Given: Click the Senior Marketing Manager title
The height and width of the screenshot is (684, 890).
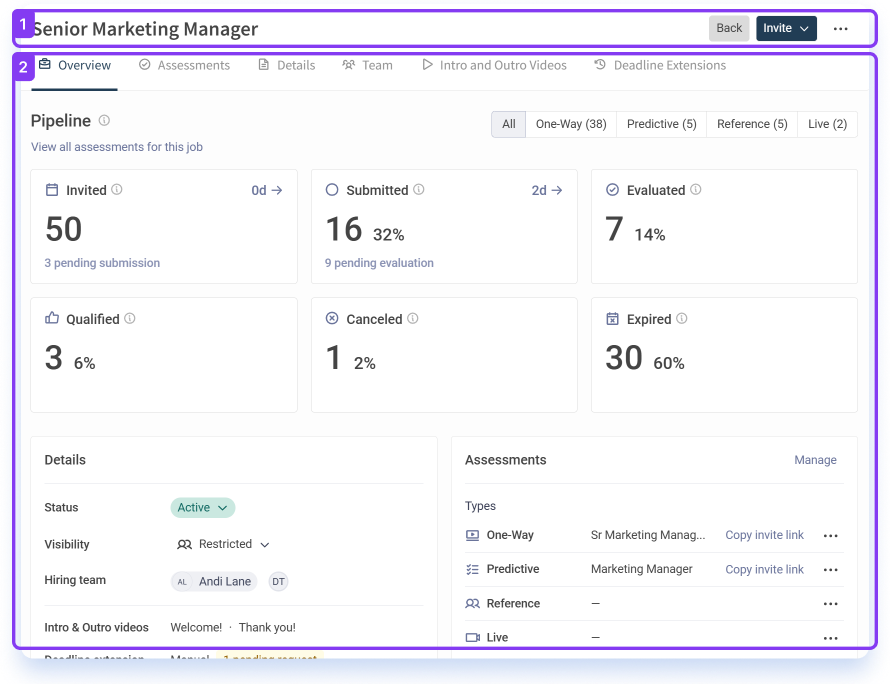Looking at the screenshot, I should [x=145, y=28].
